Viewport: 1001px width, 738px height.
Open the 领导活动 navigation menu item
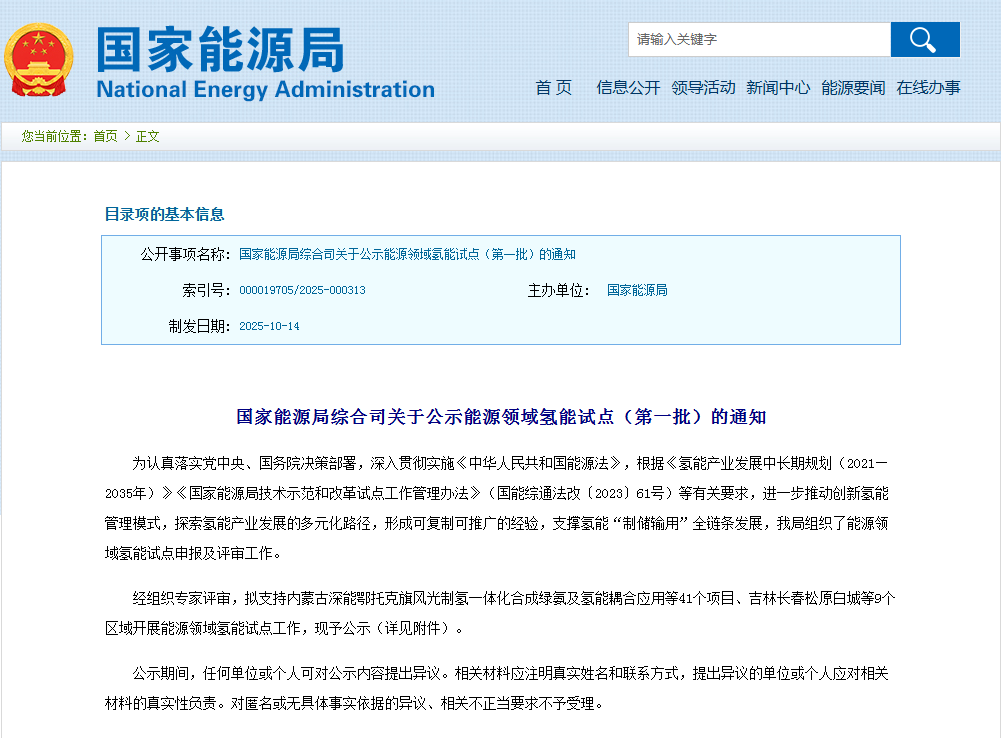[x=702, y=88]
